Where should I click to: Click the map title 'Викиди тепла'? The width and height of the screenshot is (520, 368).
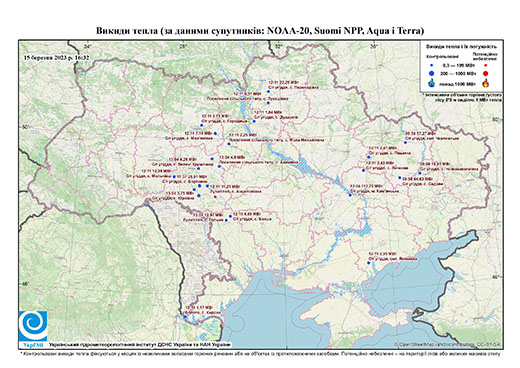(x=127, y=31)
